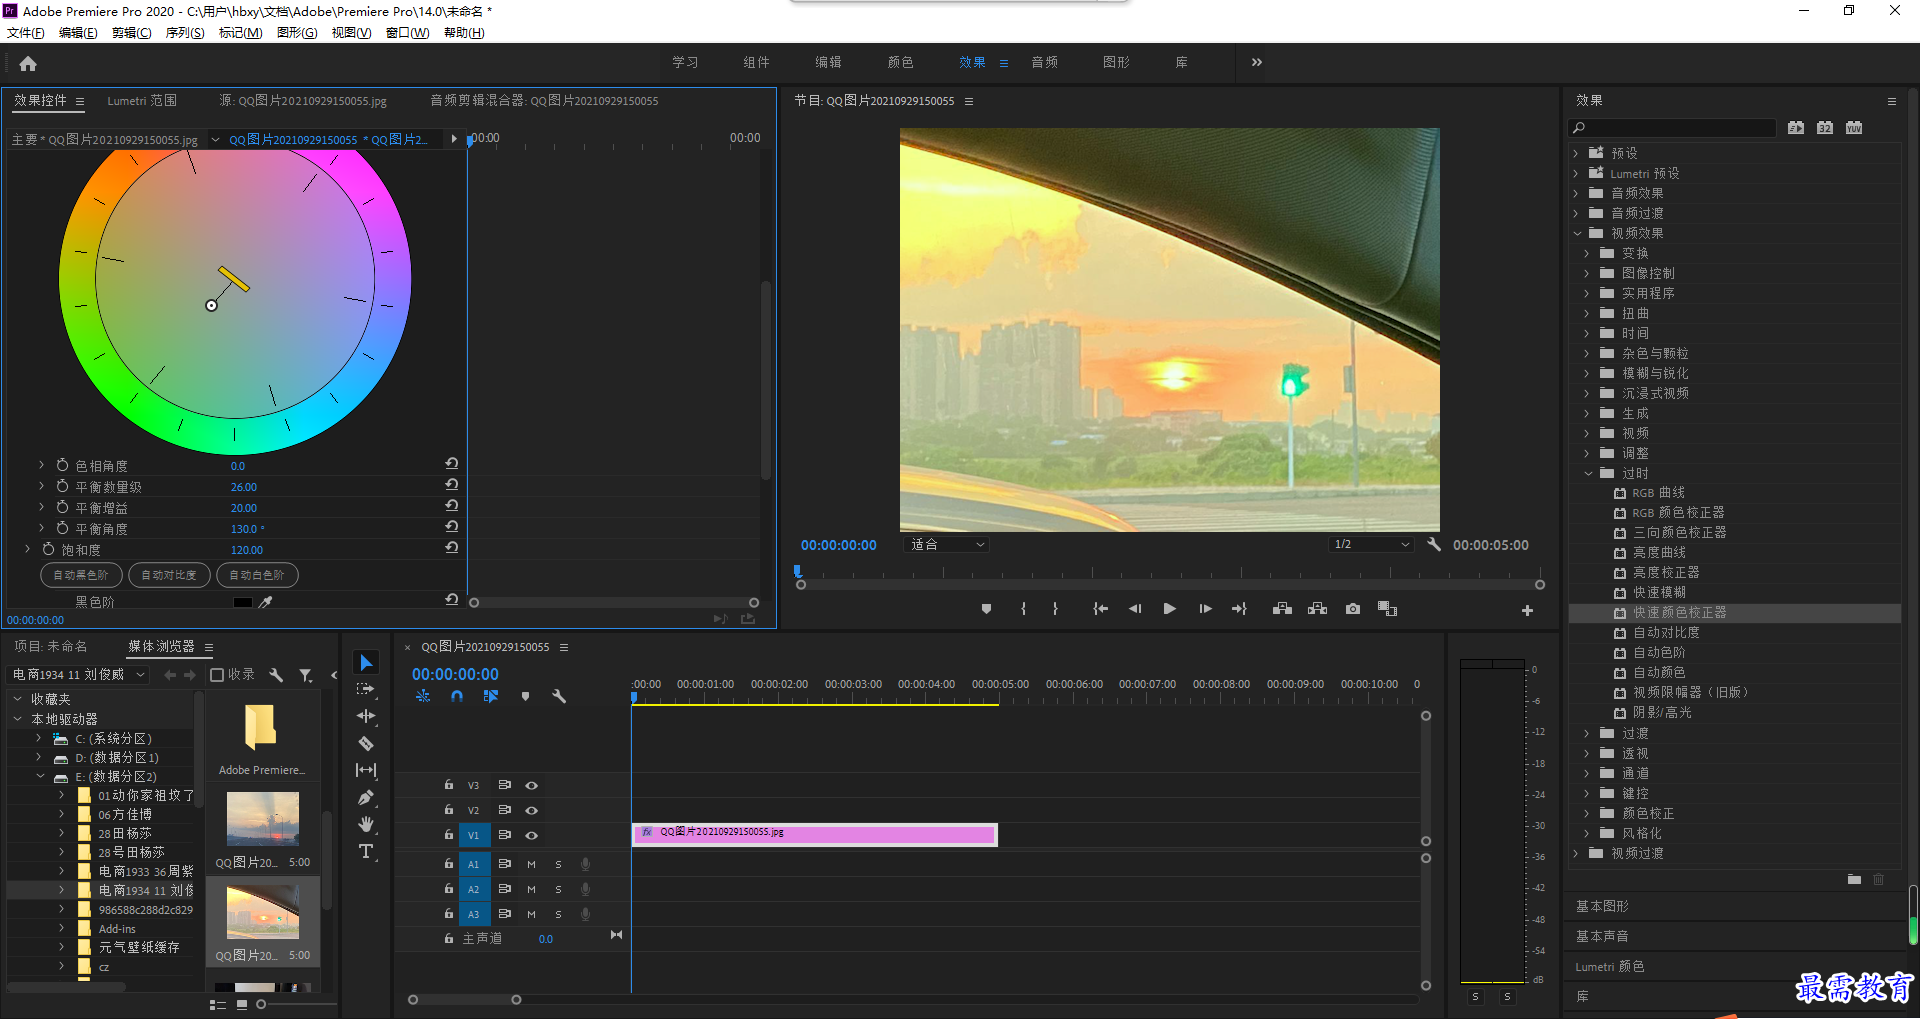Screen dimensions: 1920x1019
Task: Add Marker in Program monitor
Action: (x=986, y=609)
